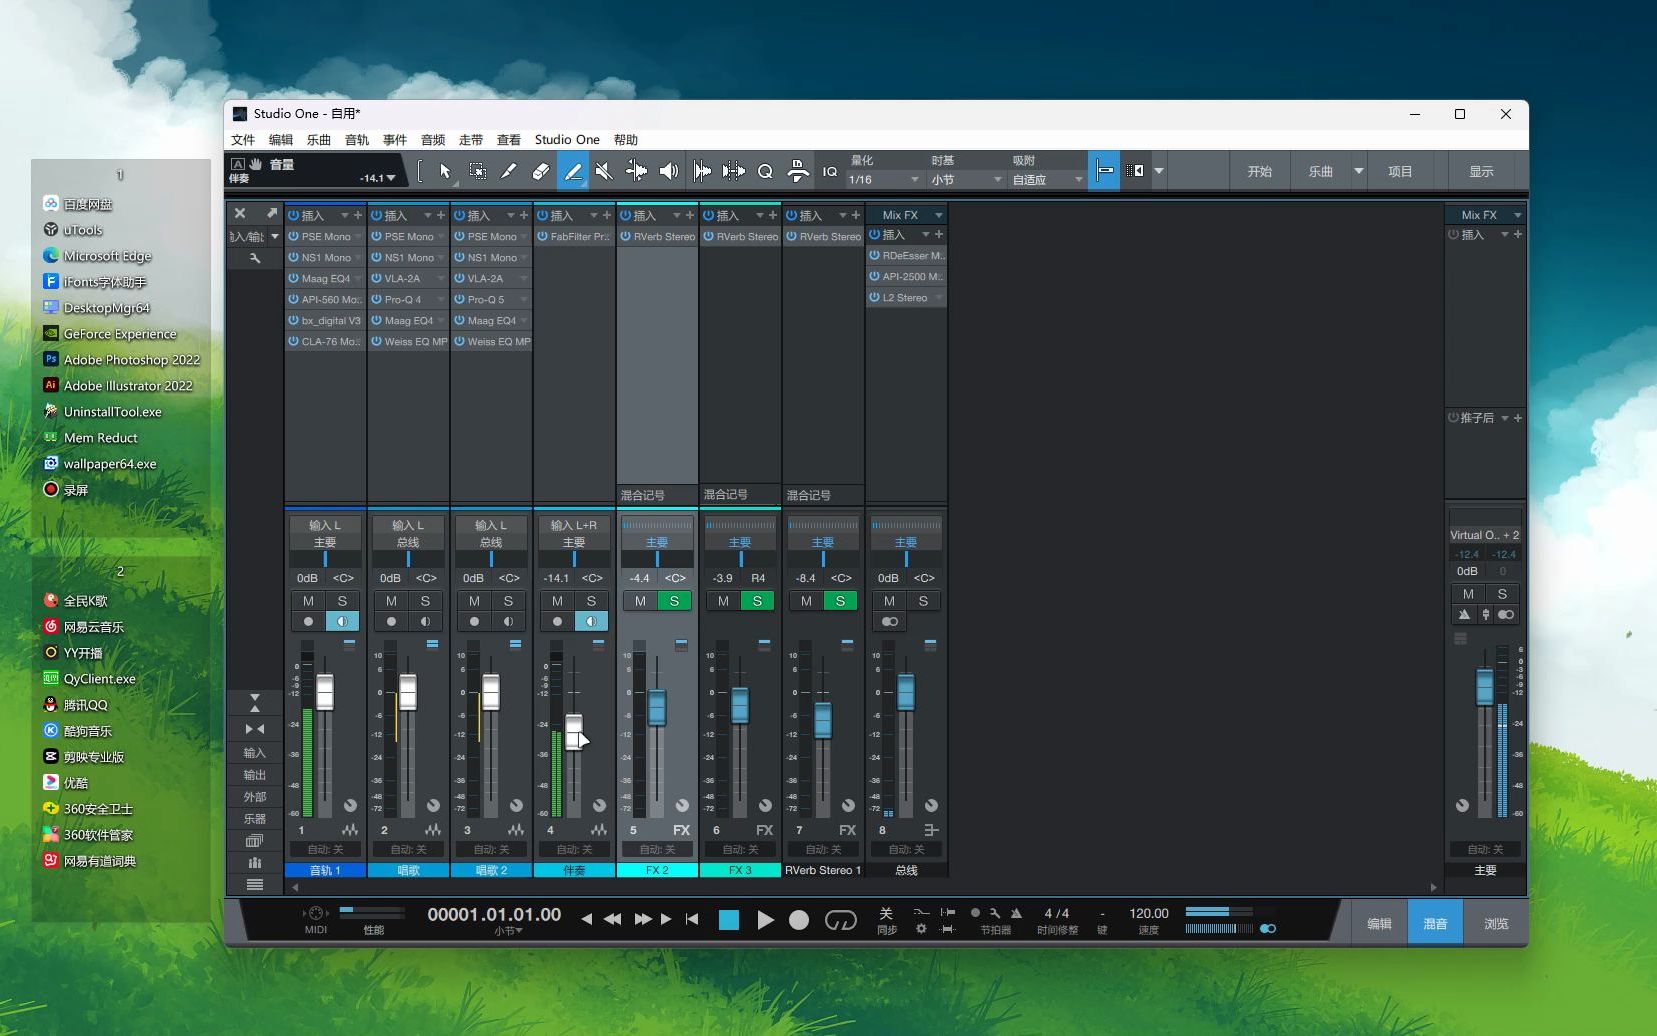Toggle the snap-to-grid icon
Screen dimensions: 1657x1036
(1104, 171)
